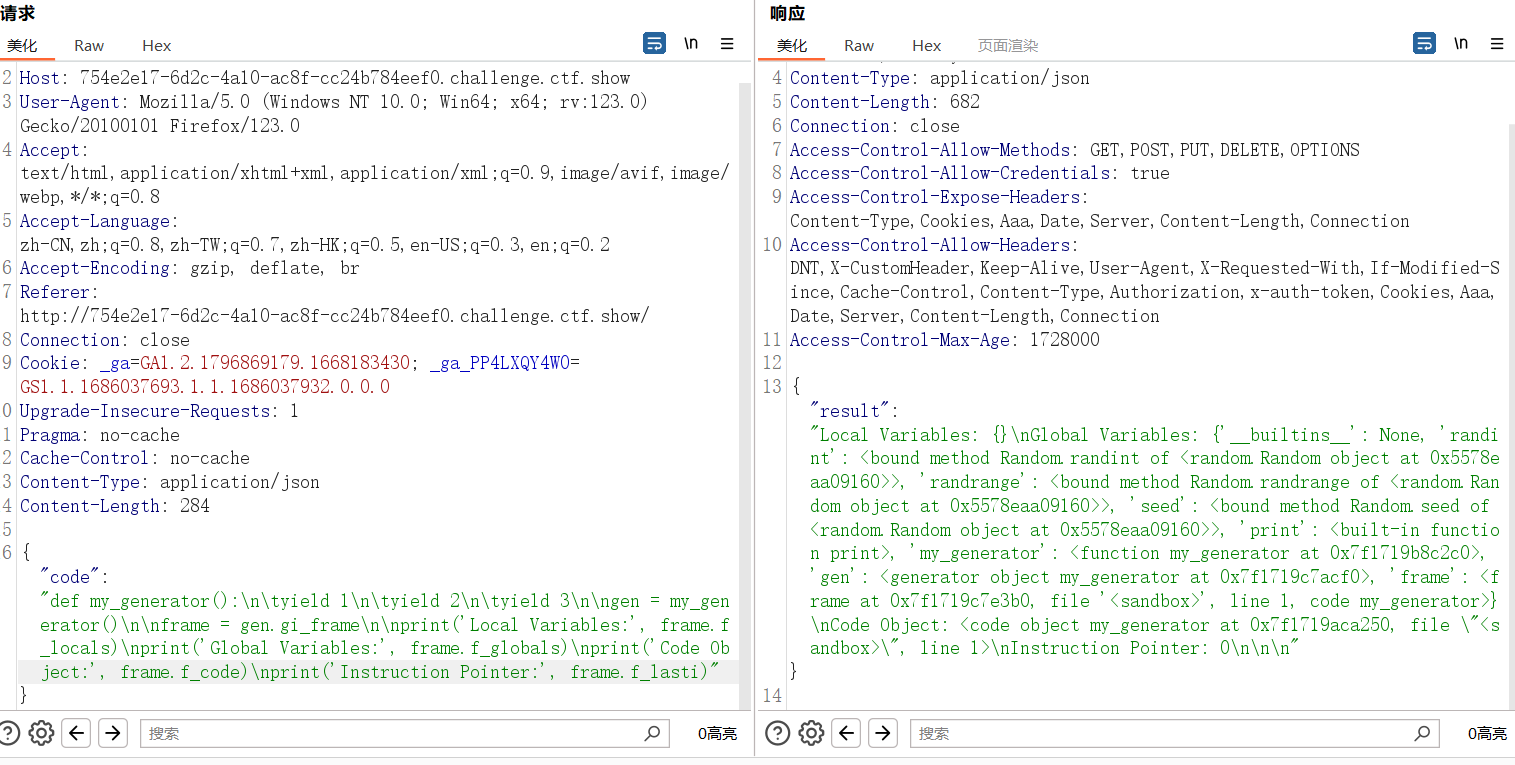1515x765 pixels.
Task: Open the 页面渲染 response tab
Action: (1008, 45)
